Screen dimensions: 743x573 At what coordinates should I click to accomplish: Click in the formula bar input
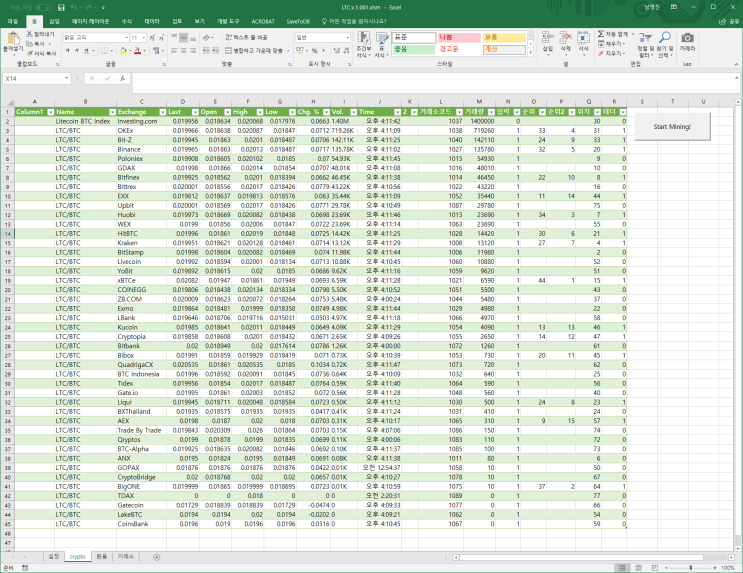(432, 82)
